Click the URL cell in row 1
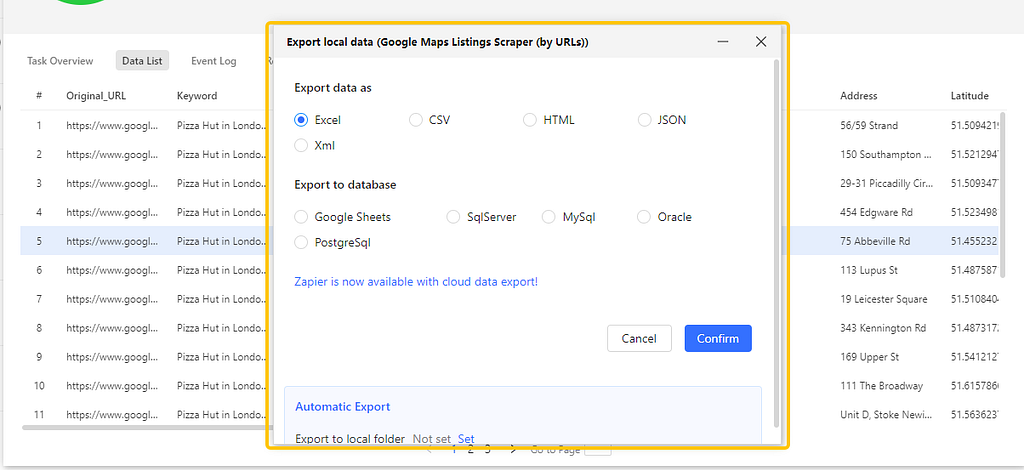Image resolution: width=1024 pixels, height=470 pixels. coord(112,125)
